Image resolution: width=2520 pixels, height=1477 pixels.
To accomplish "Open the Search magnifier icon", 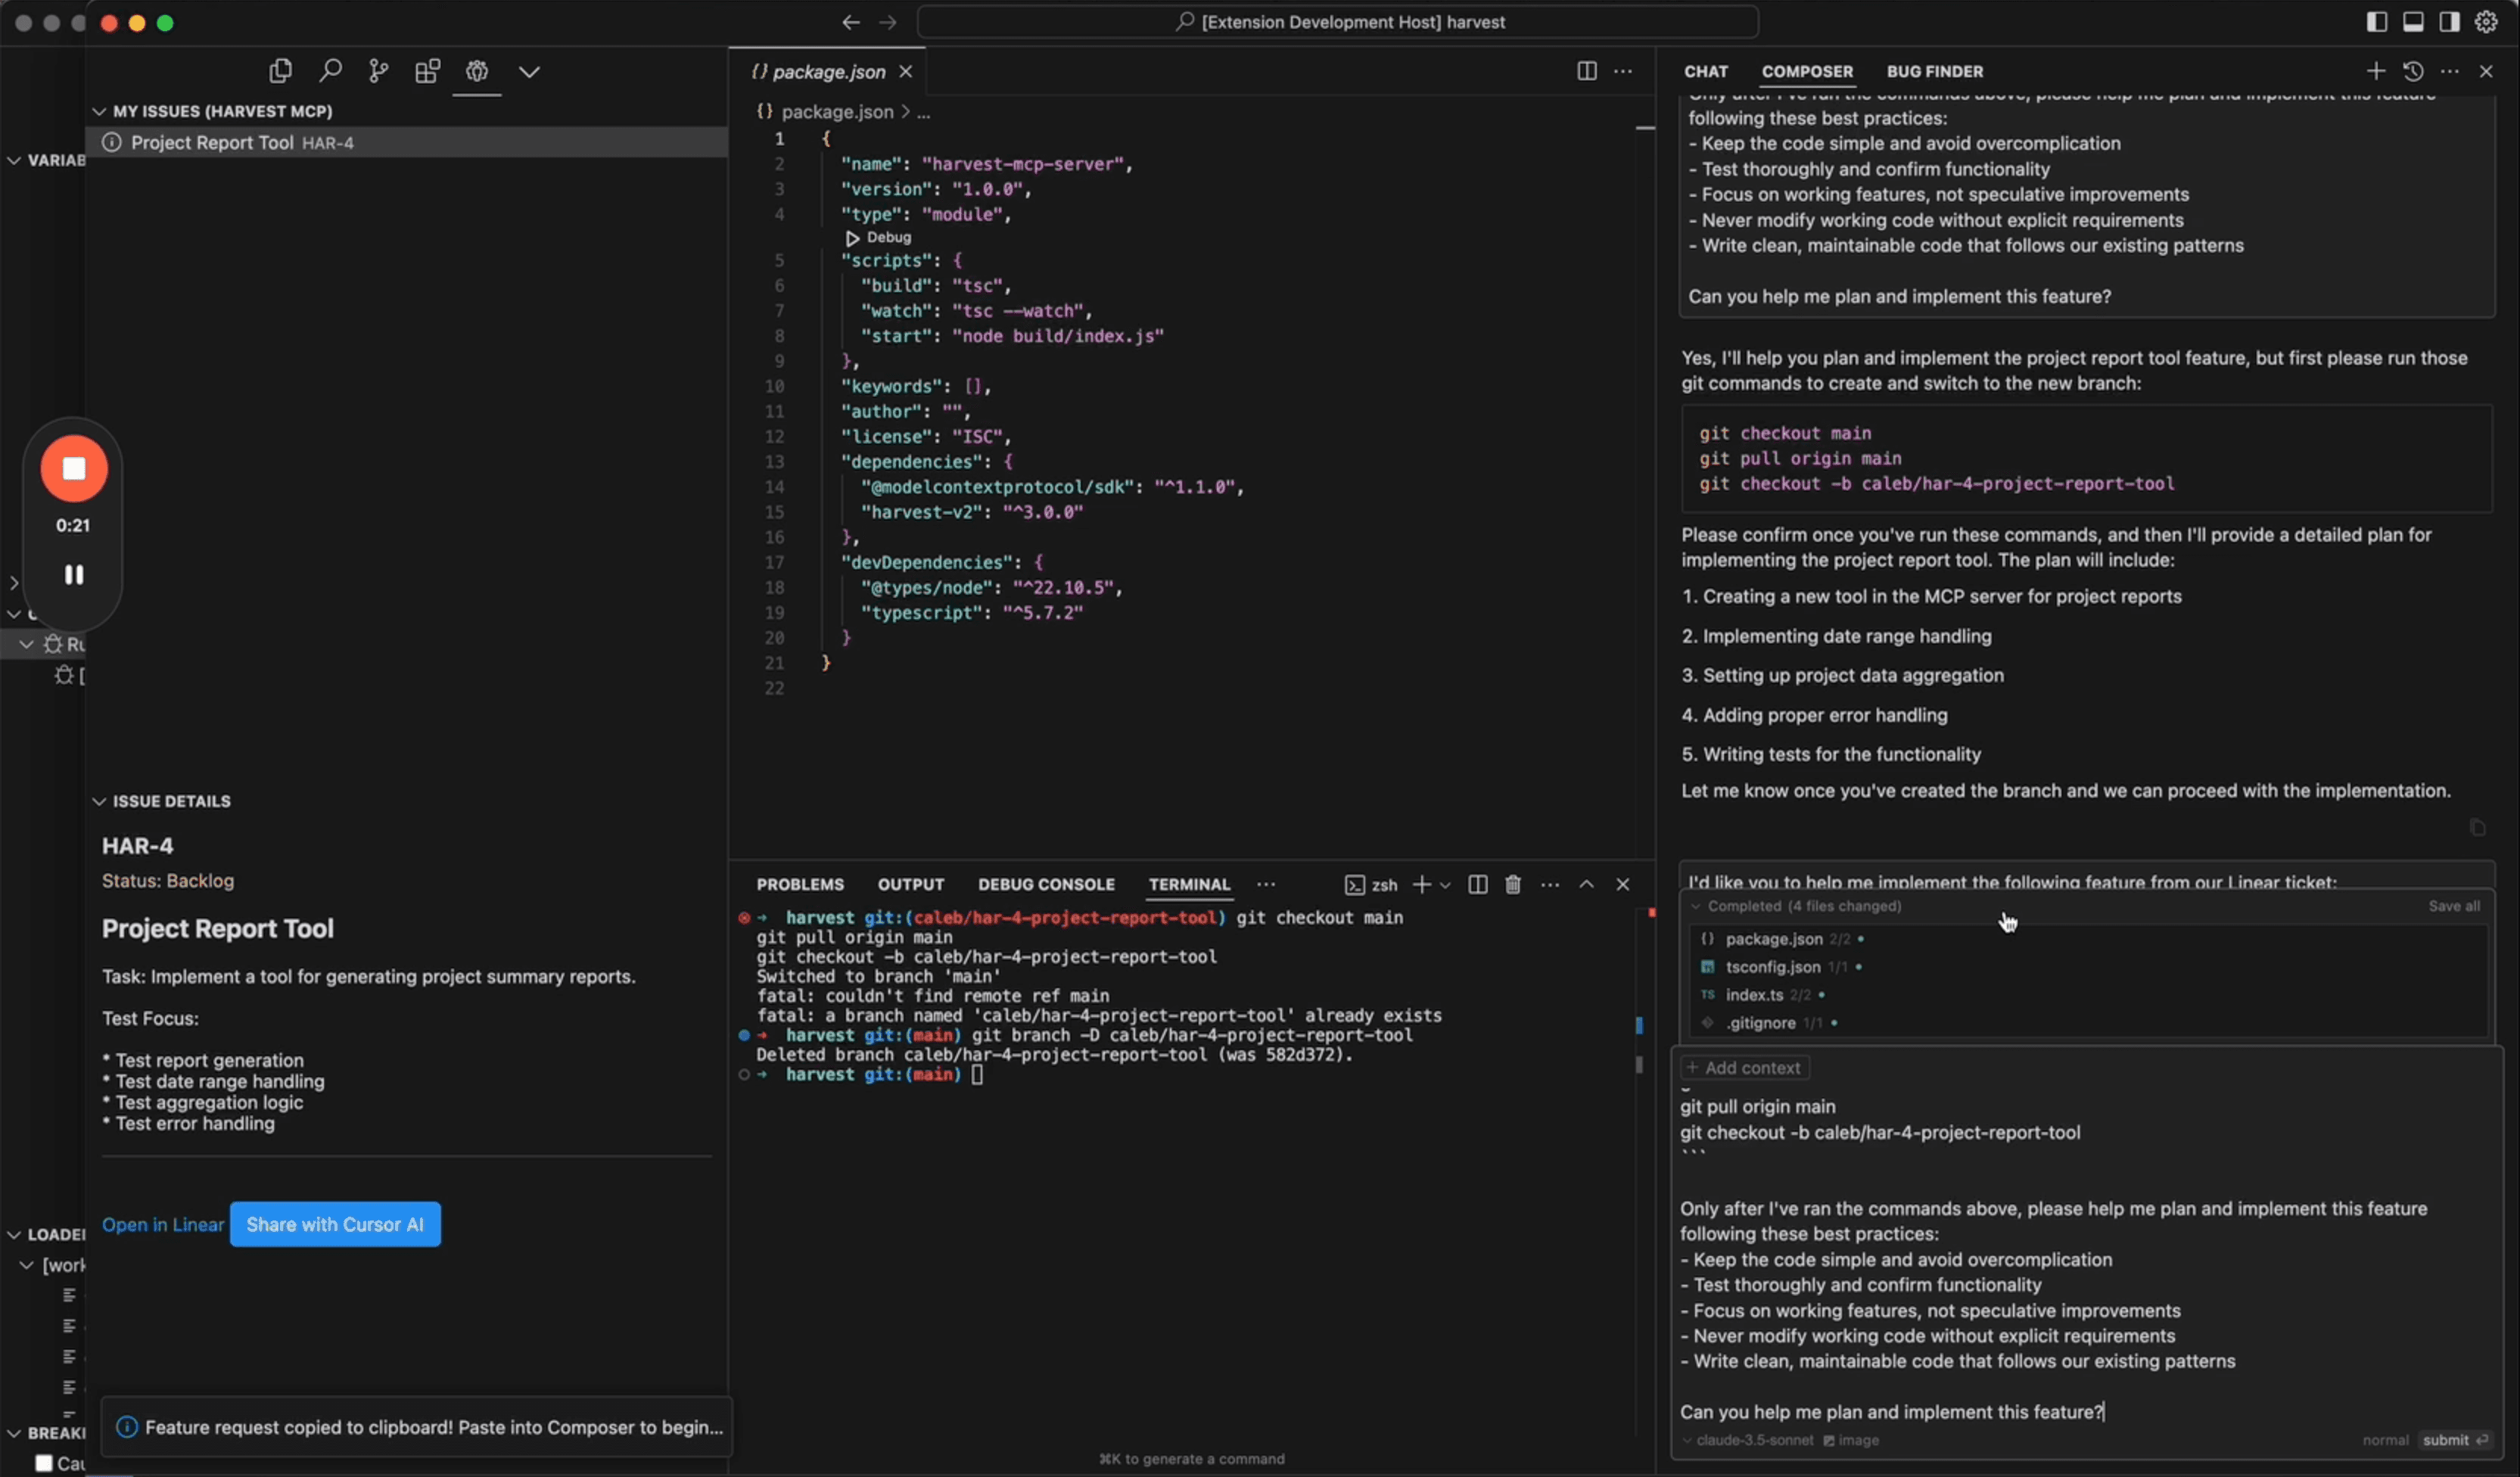I will coord(330,71).
